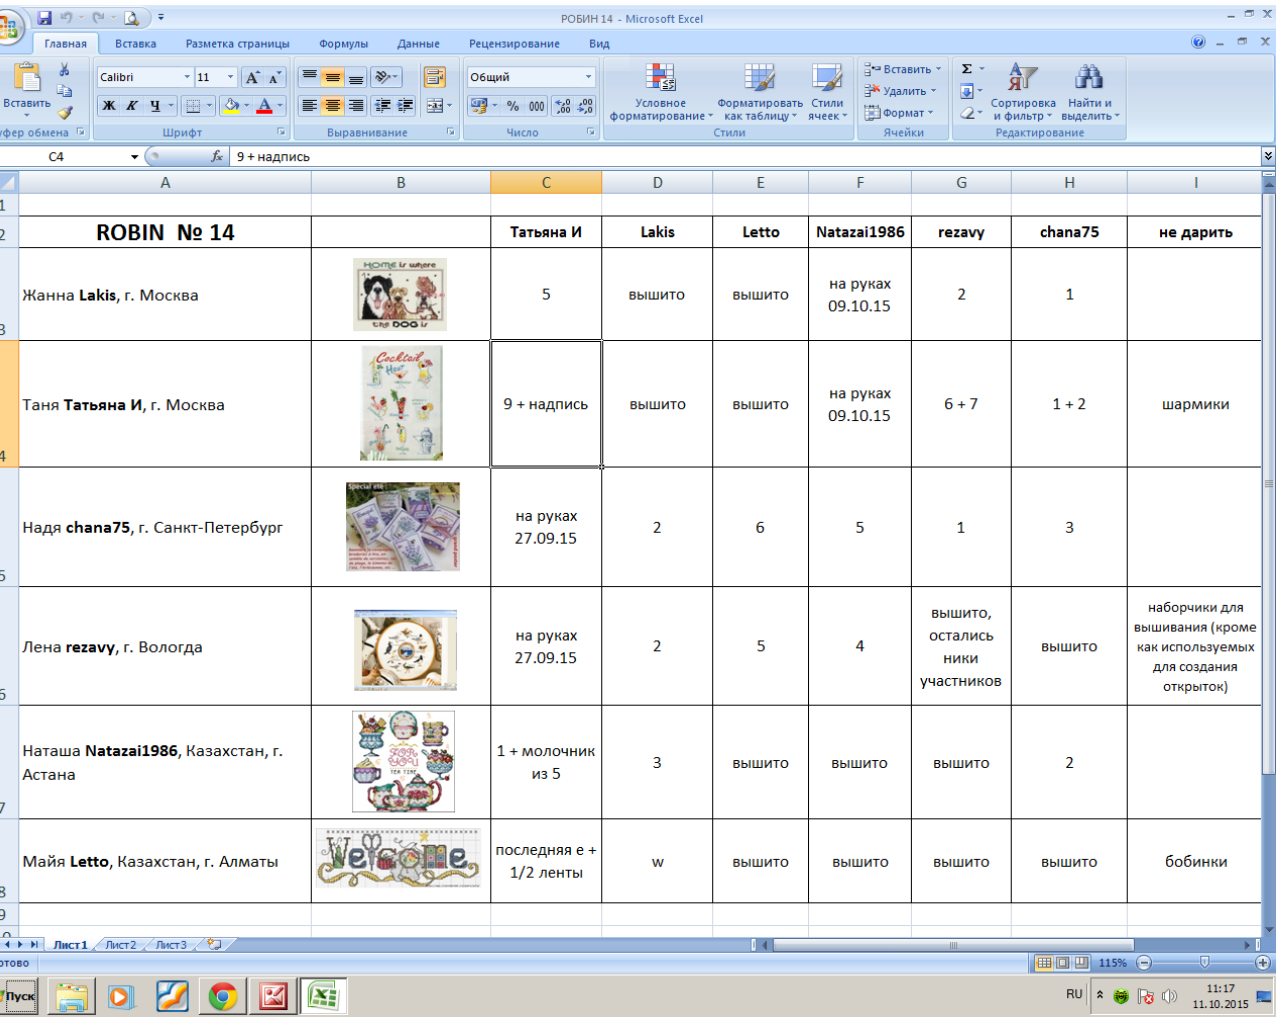Click the Cut scissors icon
The width and height of the screenshot is (1280, 1024).
[64, 69]
